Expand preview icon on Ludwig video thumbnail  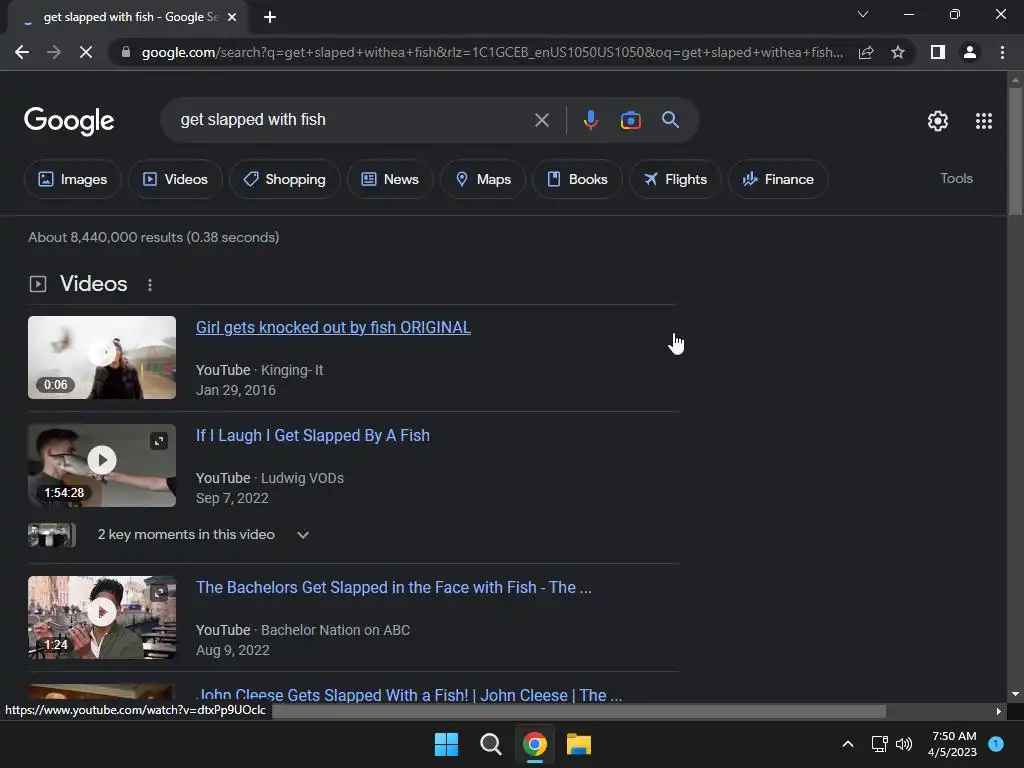[x=159, y=441]
